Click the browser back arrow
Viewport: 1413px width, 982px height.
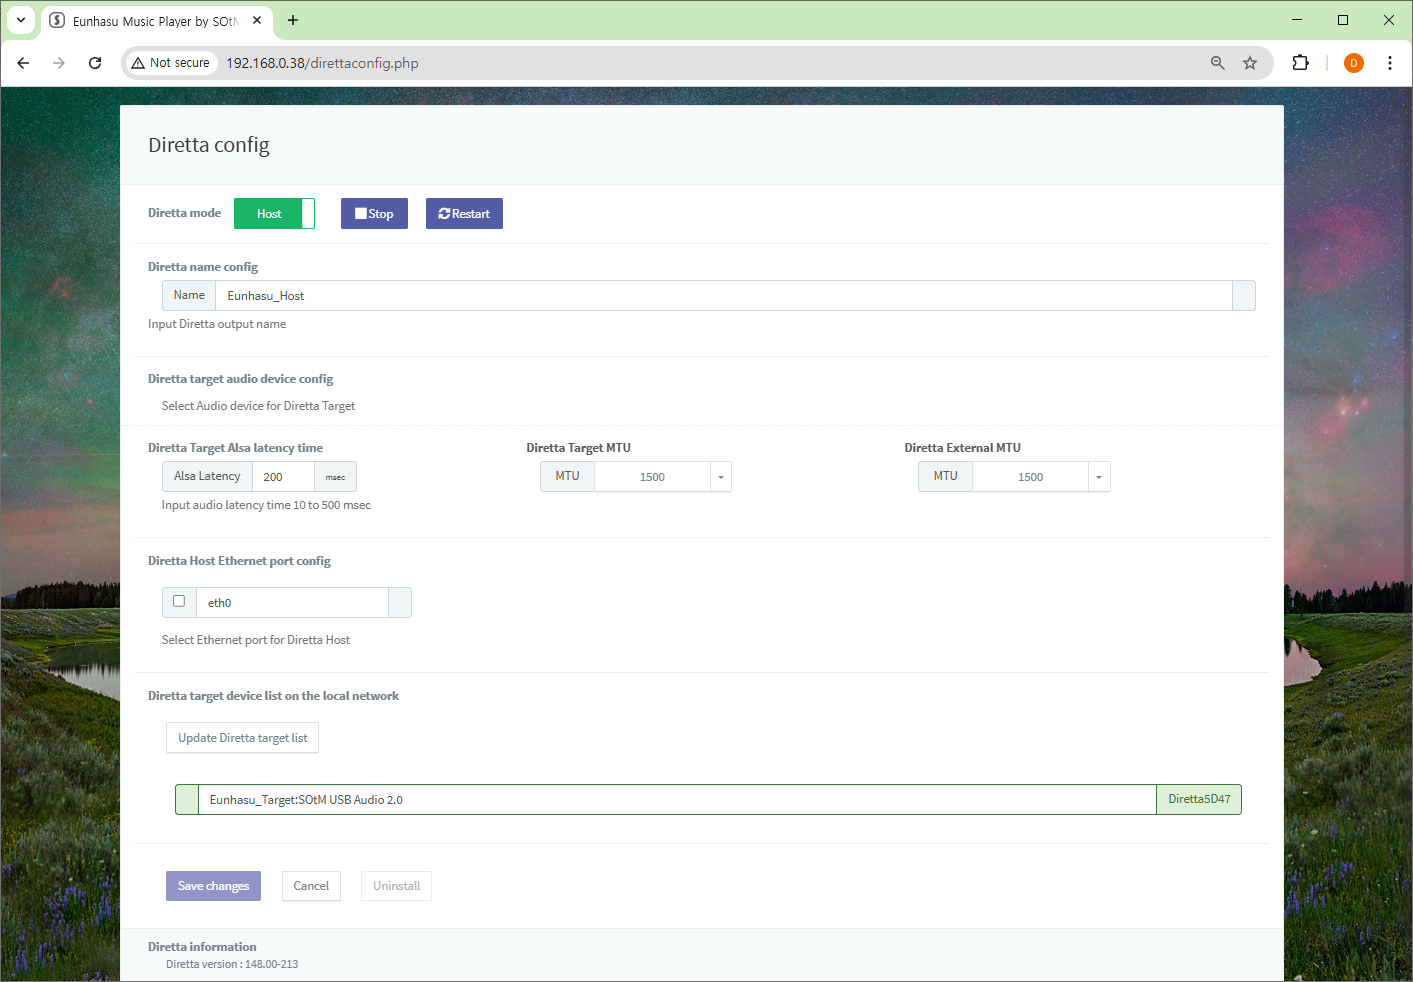(x=23, y=63)
